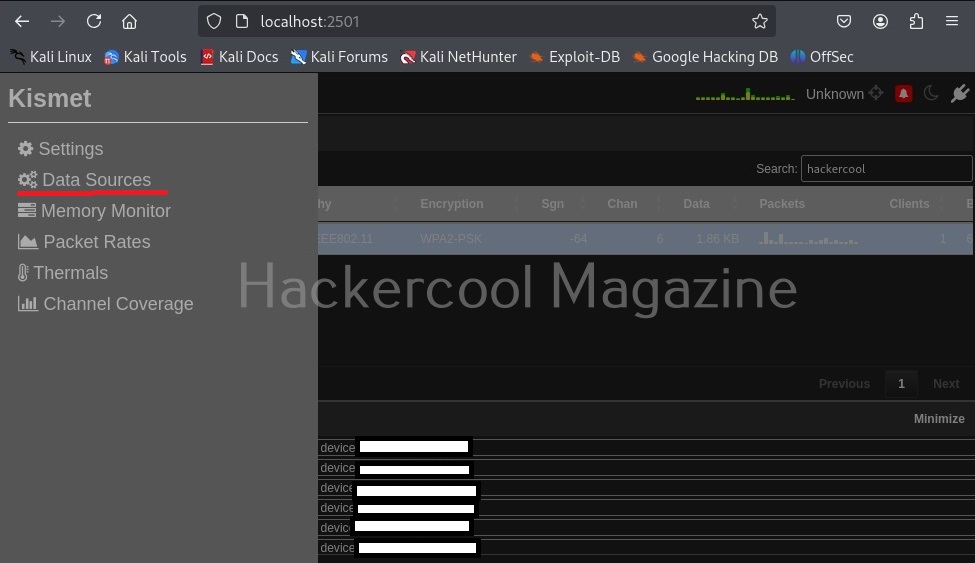Click the packet rate sparkline graph
This screenshot has width=975, height=563.
pyautogui.click(x=745, y=95)
